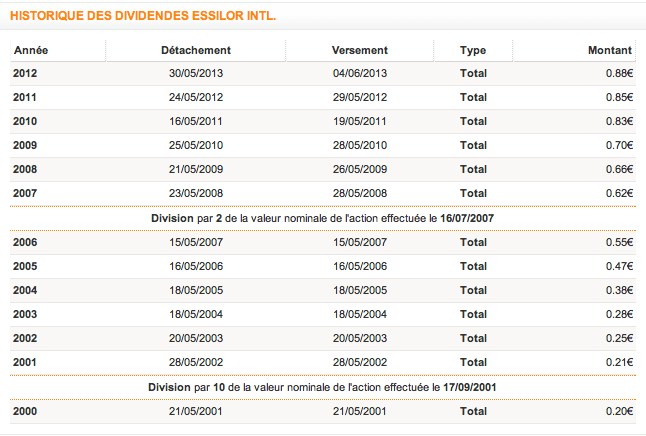Click detachment date 16/05/2006

196,266
